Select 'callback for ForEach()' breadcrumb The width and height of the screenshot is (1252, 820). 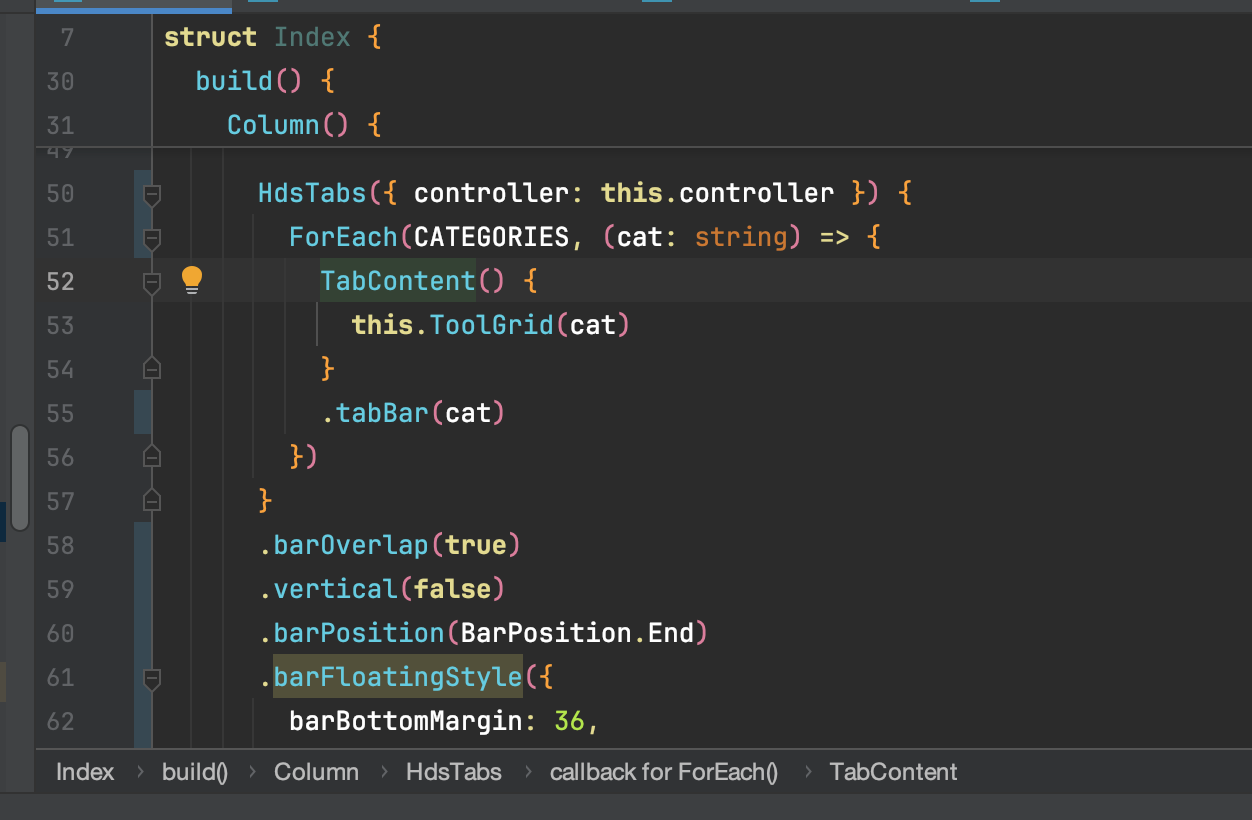click(664, 772)
